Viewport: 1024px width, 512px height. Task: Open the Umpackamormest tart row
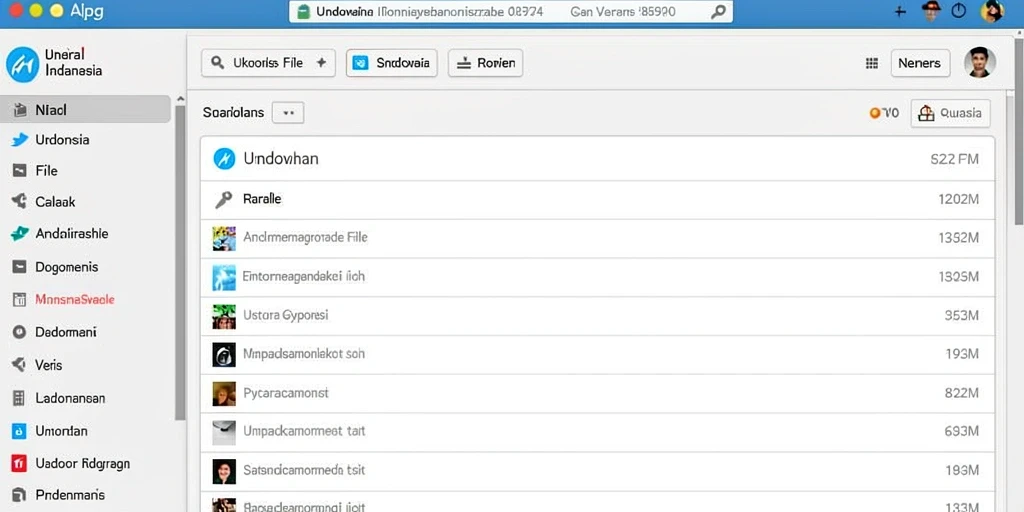pos(598,432)
